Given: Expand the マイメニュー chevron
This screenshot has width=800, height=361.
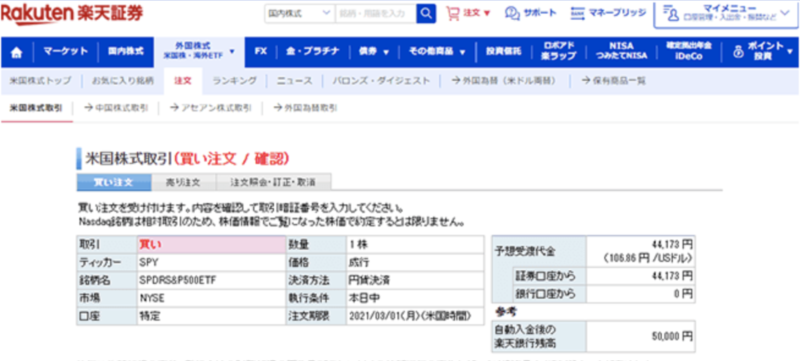Looking at the screenshot, I should [784, 13].
